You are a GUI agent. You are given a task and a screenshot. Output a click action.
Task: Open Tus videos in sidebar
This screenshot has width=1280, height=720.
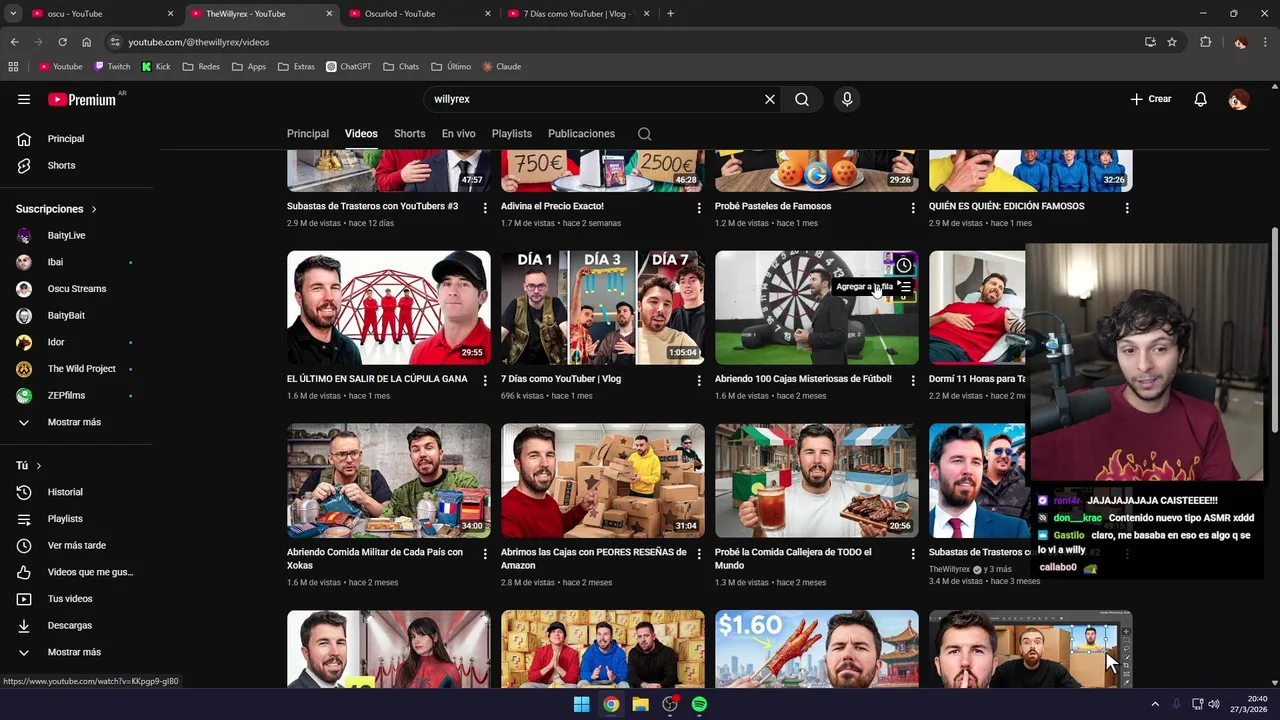pyautogui.click(x=76, y=599)
